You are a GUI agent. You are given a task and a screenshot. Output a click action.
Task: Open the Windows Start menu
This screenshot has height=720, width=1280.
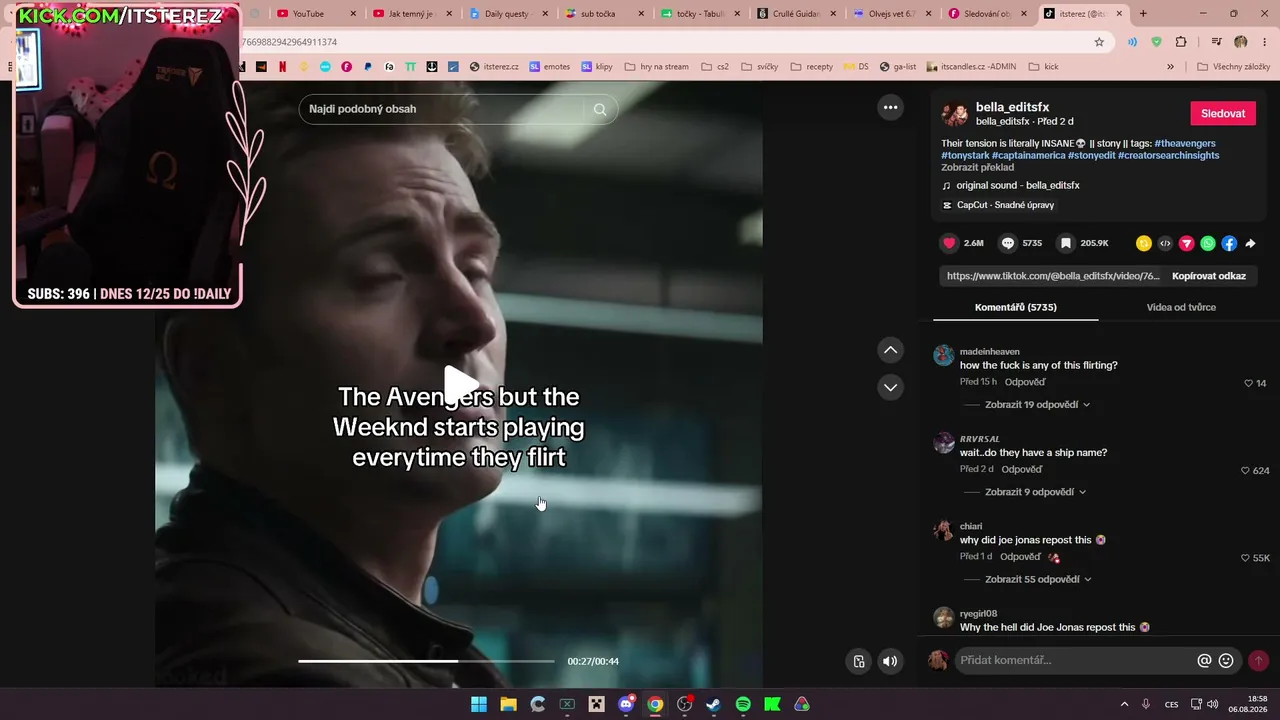coord(479,704)
